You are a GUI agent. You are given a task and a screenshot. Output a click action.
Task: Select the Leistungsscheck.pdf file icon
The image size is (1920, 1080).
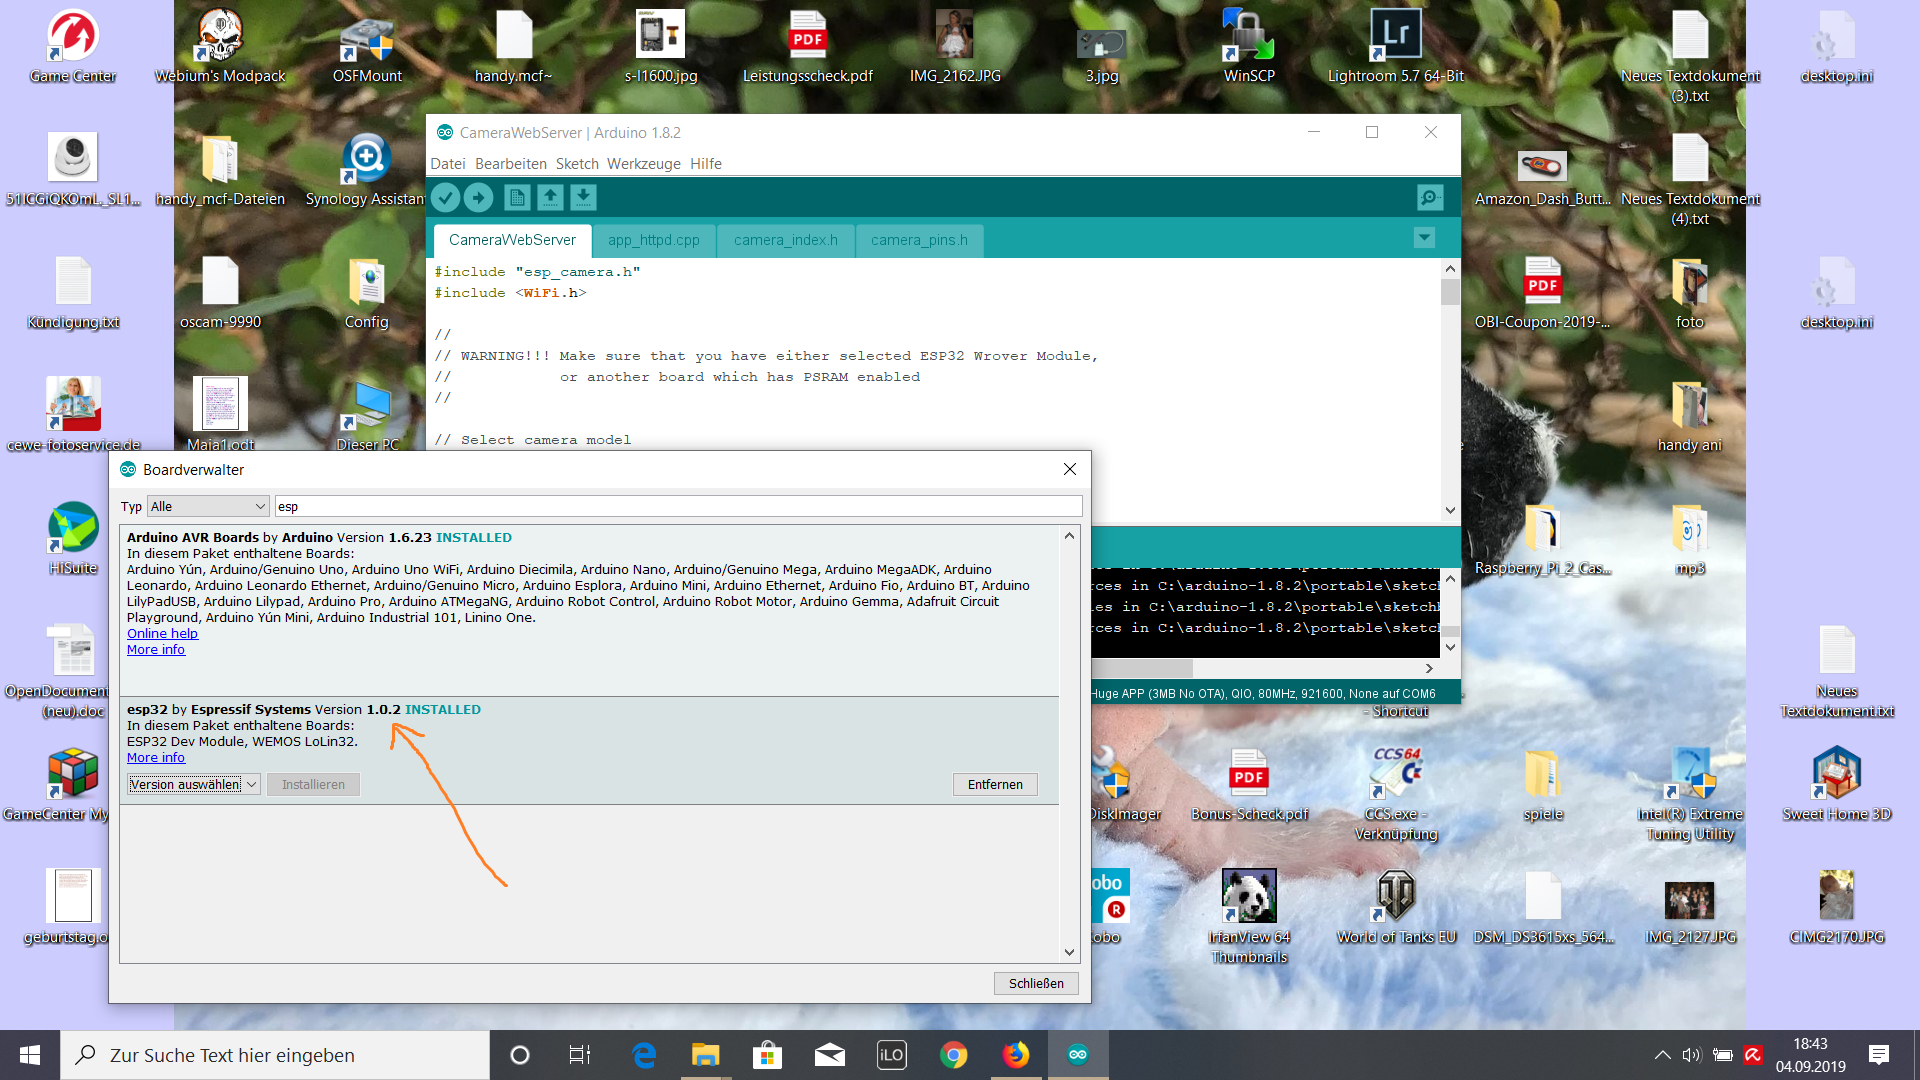[x=808, y=46]
